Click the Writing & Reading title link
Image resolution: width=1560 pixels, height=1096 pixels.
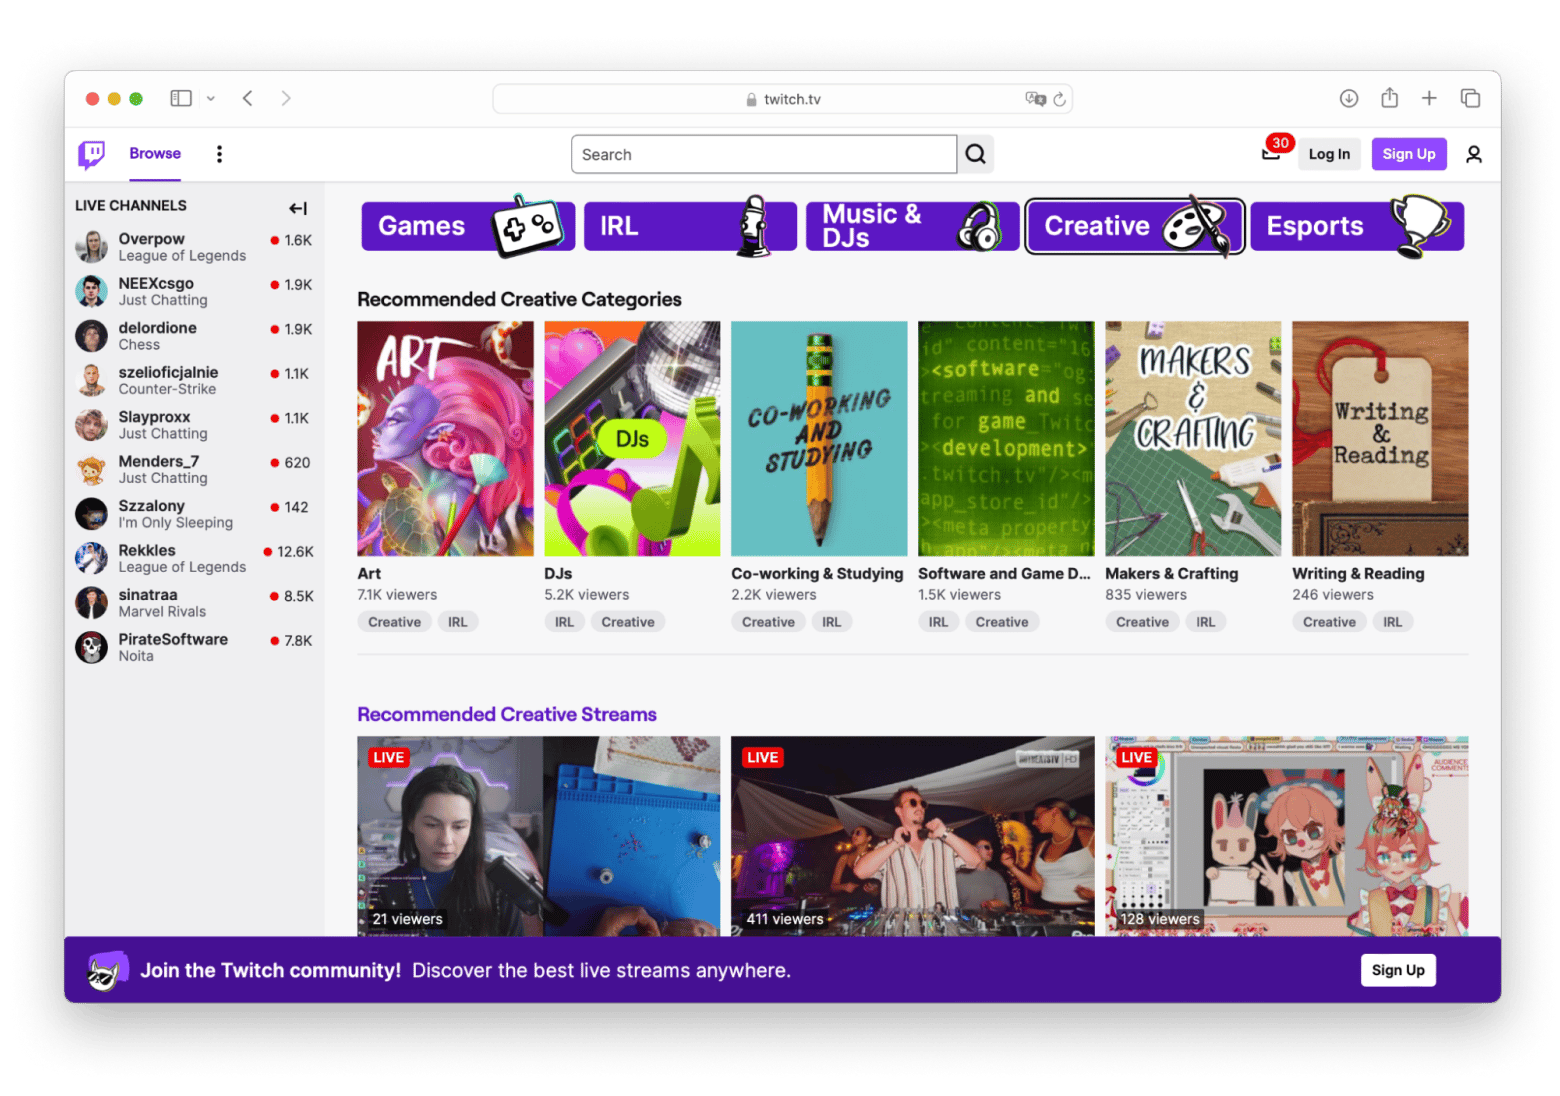click(1358, 574)
